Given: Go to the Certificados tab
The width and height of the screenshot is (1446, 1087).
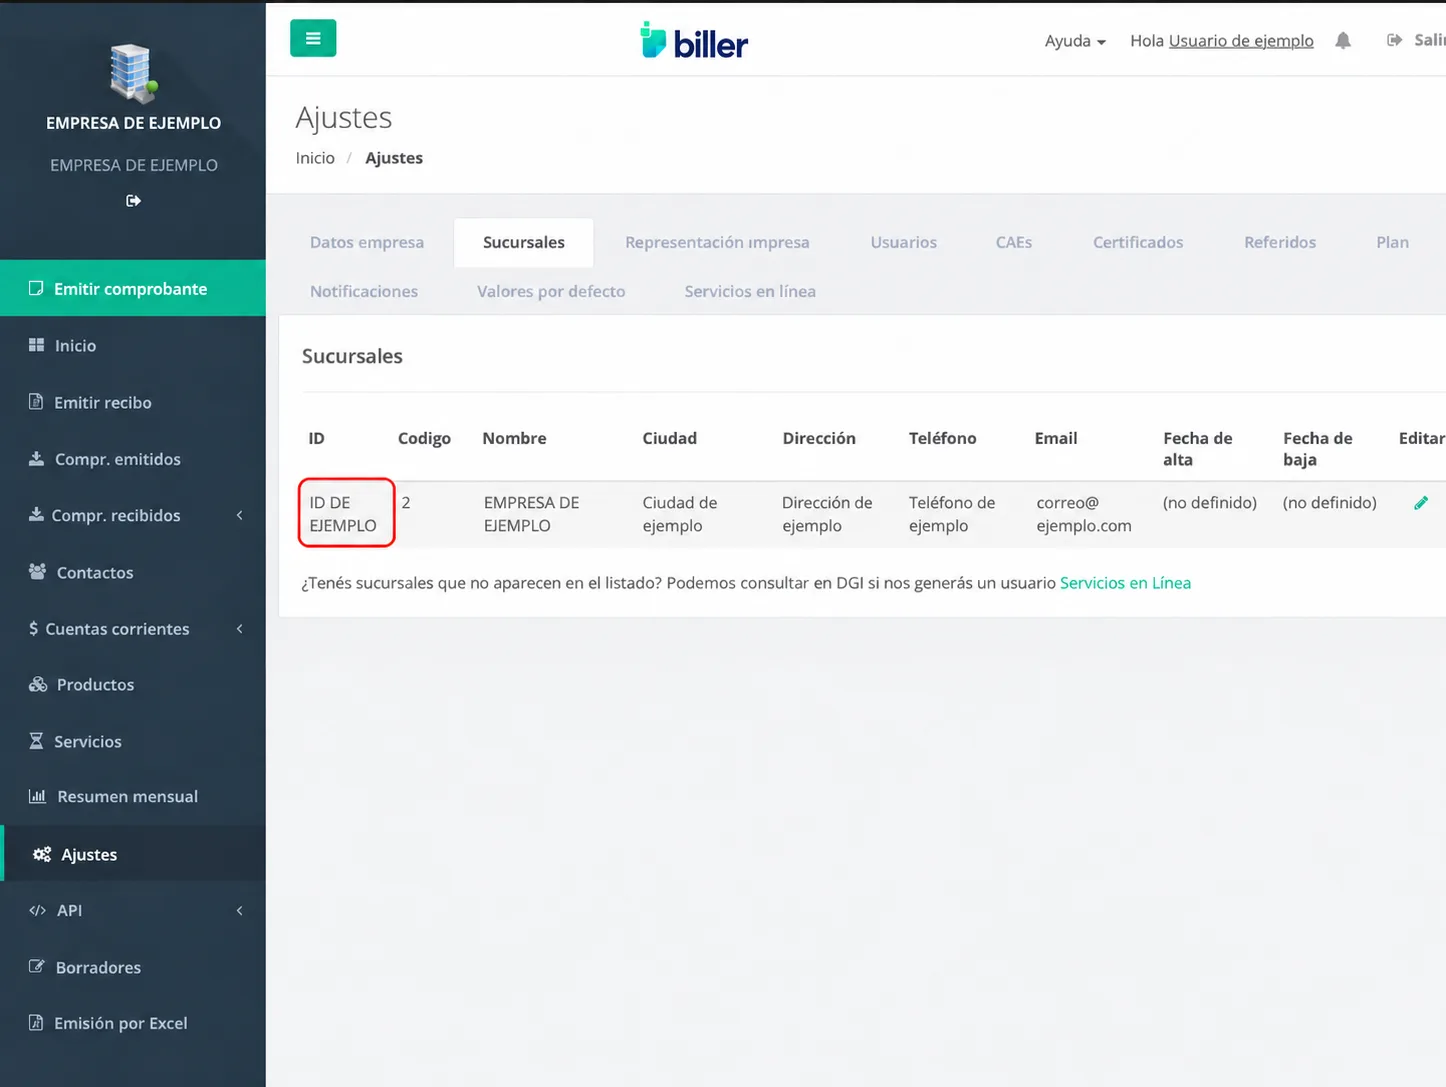Looking at the screenshot, I should click(x=1138, y=242).
